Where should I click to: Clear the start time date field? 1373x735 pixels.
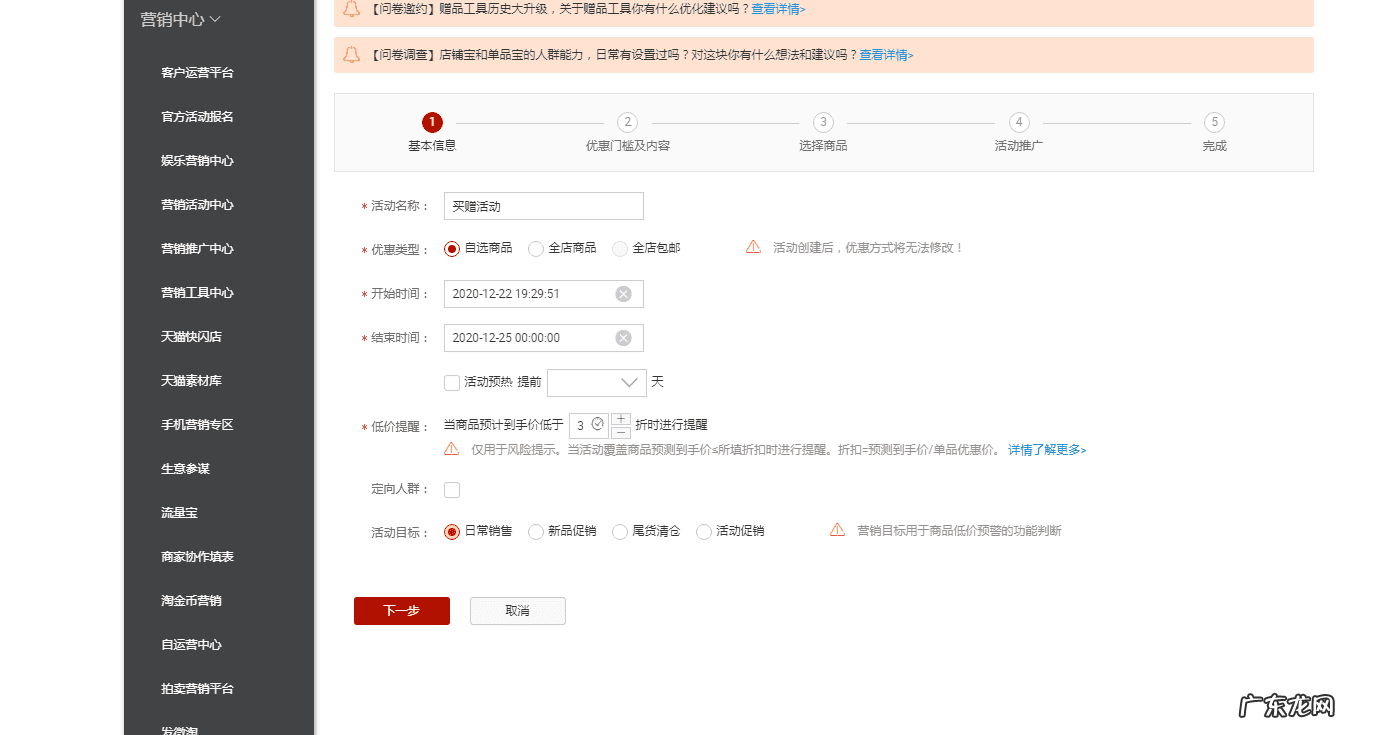point(624,293)
